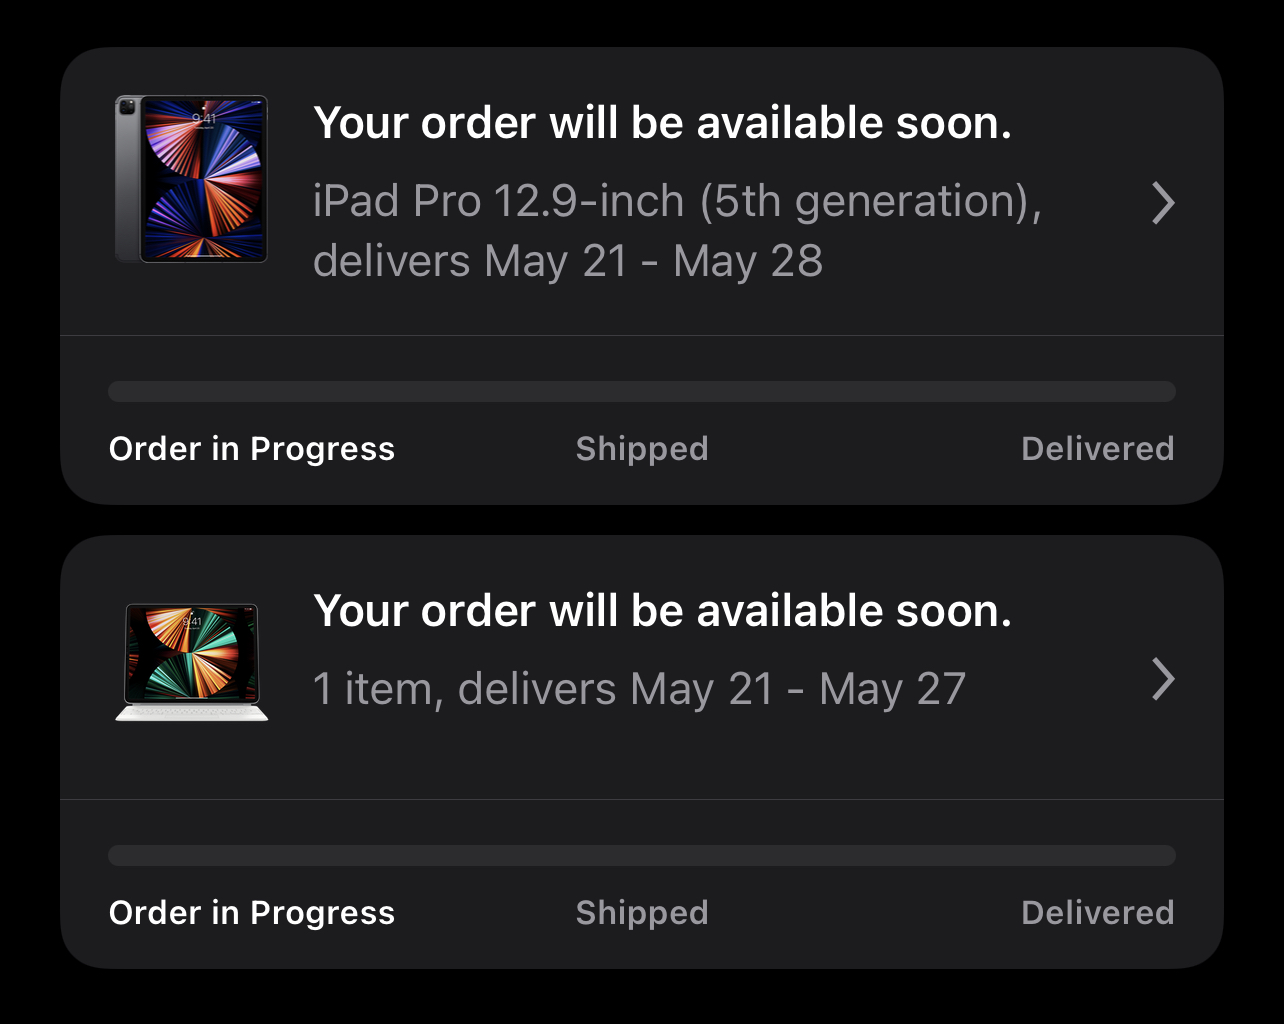Viewport: 1284px width, 1024px height.
Task: Select Delivered status on keyboard order
Action: 1097,913
